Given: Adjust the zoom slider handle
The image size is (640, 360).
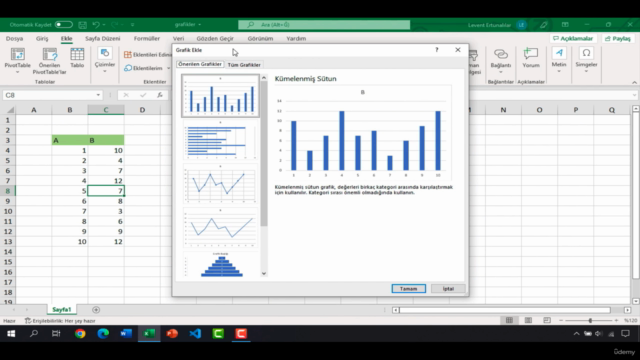Looking at the screenshot, I should pos(590,320).
